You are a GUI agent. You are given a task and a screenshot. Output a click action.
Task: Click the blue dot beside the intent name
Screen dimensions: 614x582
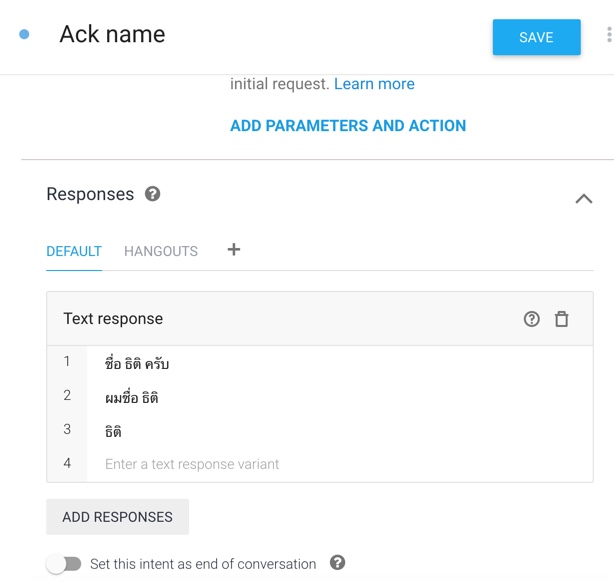(25, 35)
